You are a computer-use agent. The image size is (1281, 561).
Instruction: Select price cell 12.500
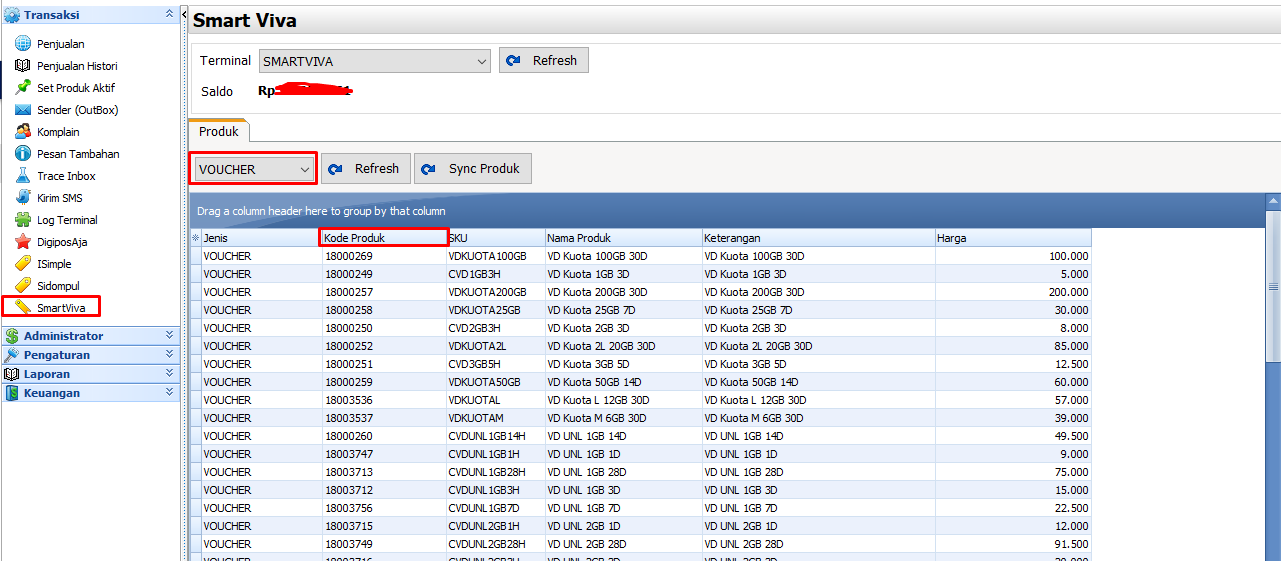point(1013,364)
